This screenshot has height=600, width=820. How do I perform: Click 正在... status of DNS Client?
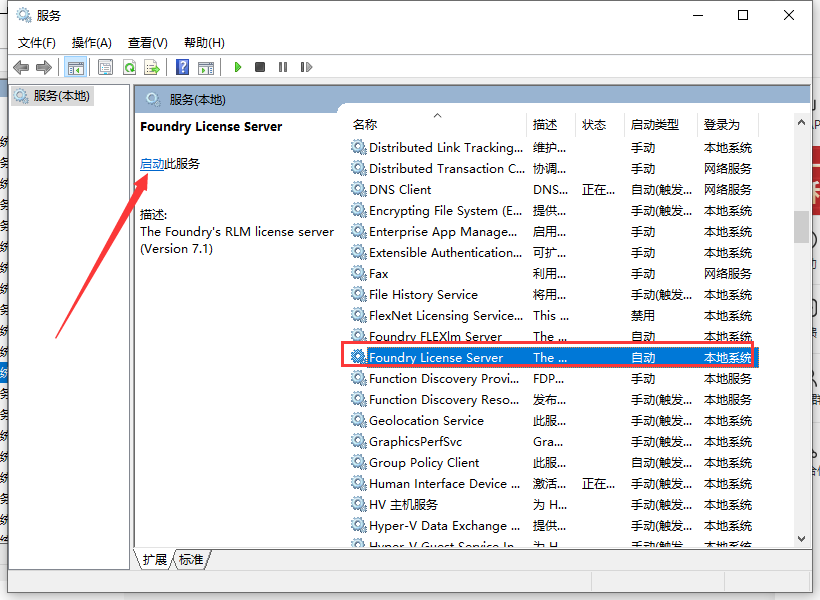pos(598,189)
